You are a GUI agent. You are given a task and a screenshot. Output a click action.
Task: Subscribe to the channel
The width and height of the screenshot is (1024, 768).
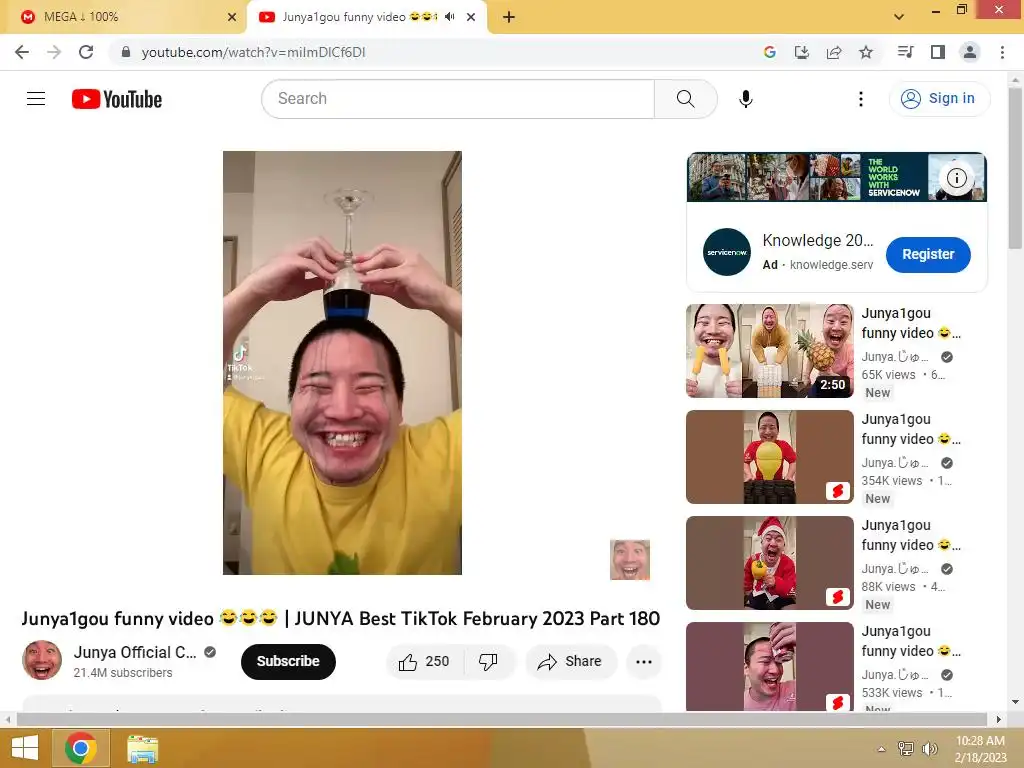click(288, 662)
